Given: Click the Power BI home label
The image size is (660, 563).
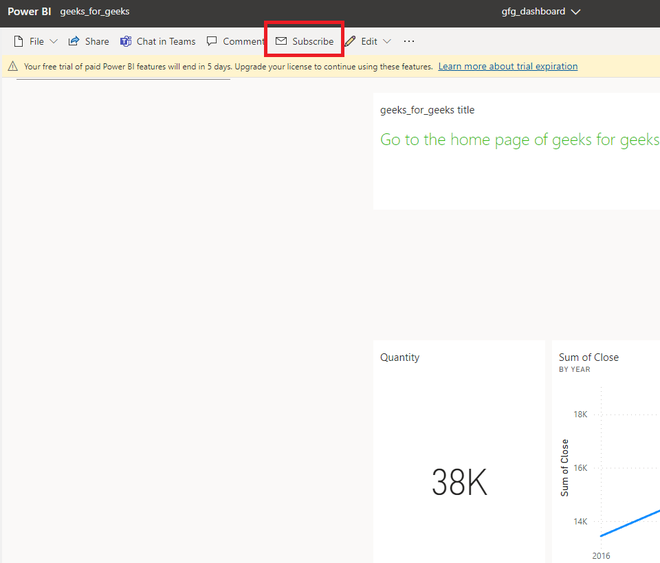Looking at the screenshot, I should click(x=29, y=11).
